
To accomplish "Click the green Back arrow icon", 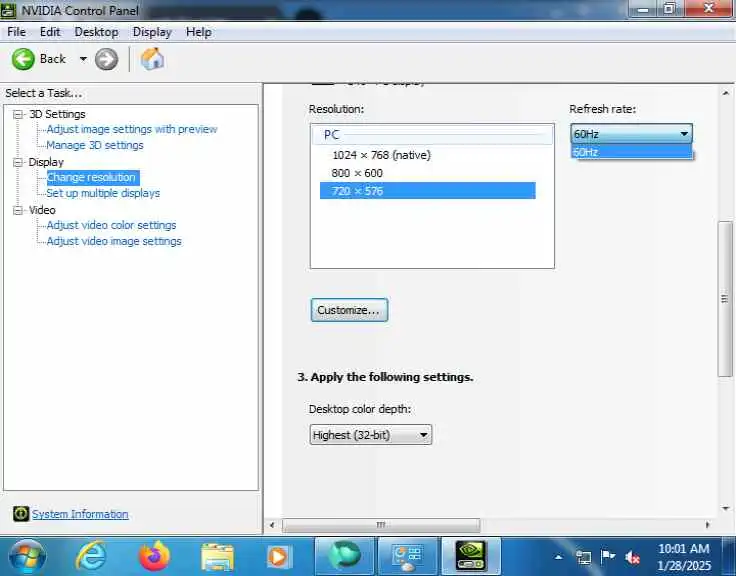I will (23, 60).
